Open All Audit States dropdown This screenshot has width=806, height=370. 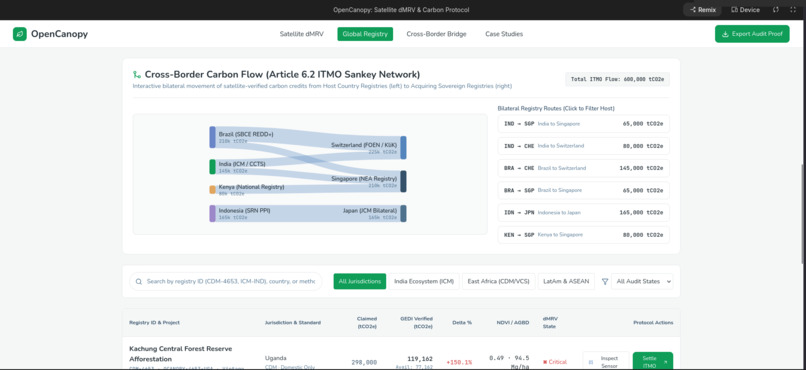[642, 282]
